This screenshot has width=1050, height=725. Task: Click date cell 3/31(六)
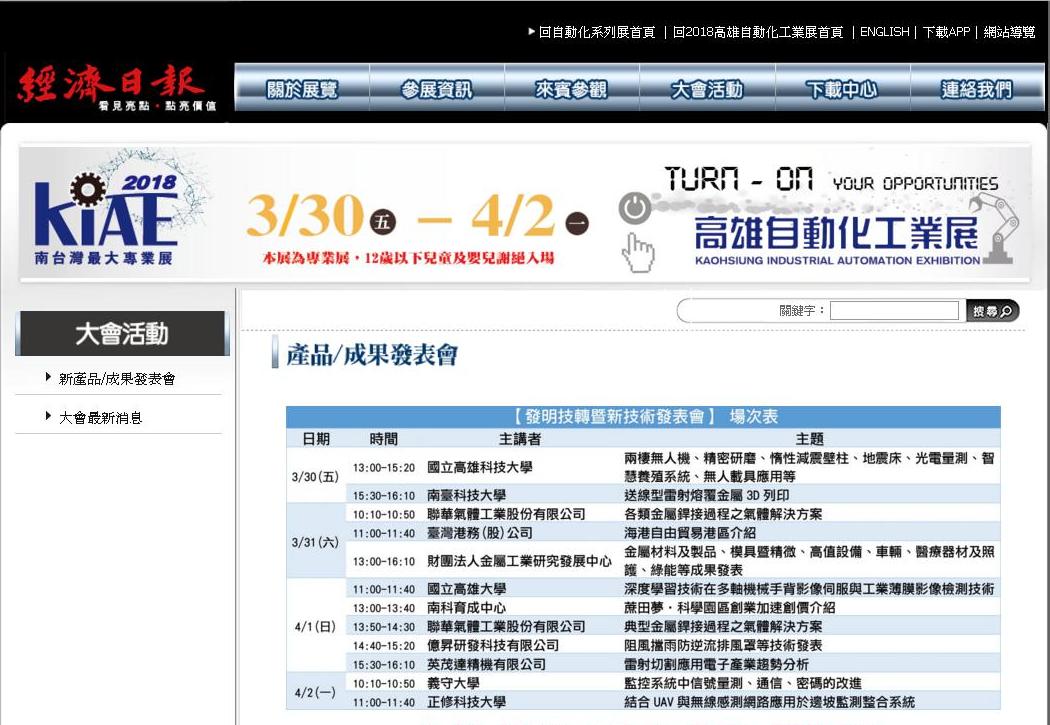click(x=315, y=542)
